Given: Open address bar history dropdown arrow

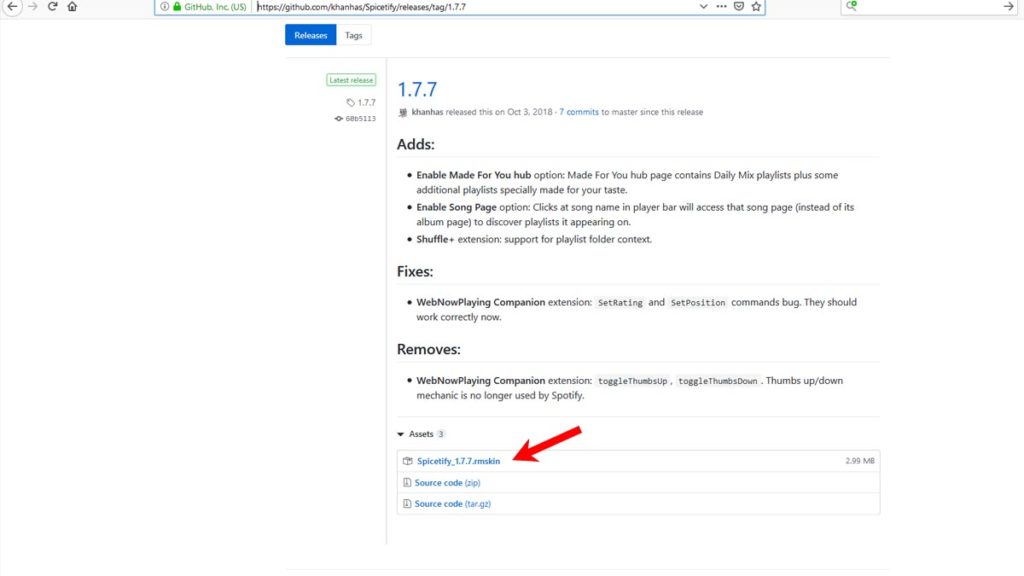Looking at the screenshot, I should tap(703, 7).
